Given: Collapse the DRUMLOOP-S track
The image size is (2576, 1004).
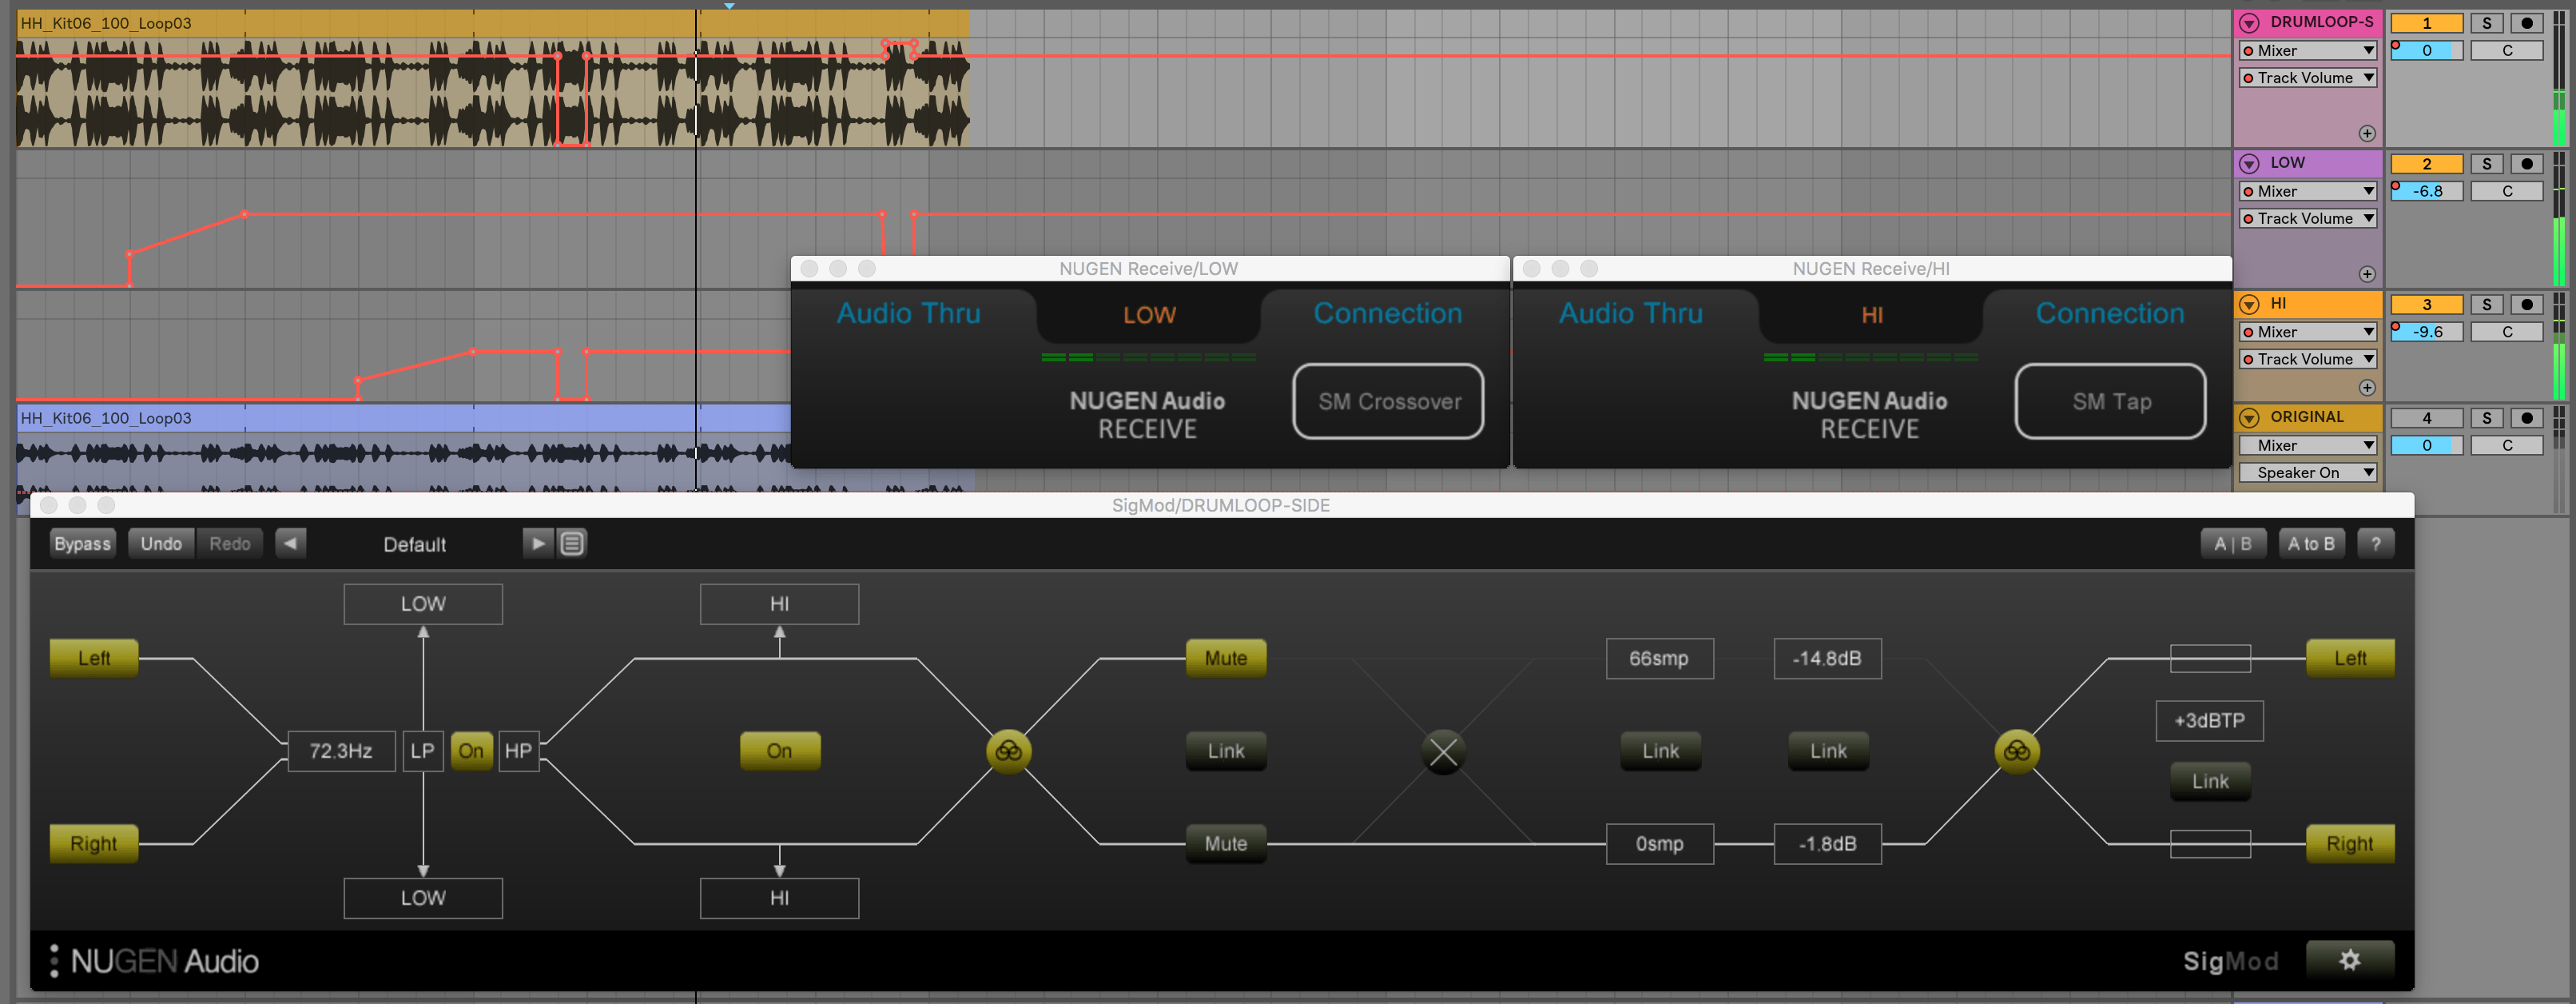Looking at the screenshot, I should (x=2249, y=23).
